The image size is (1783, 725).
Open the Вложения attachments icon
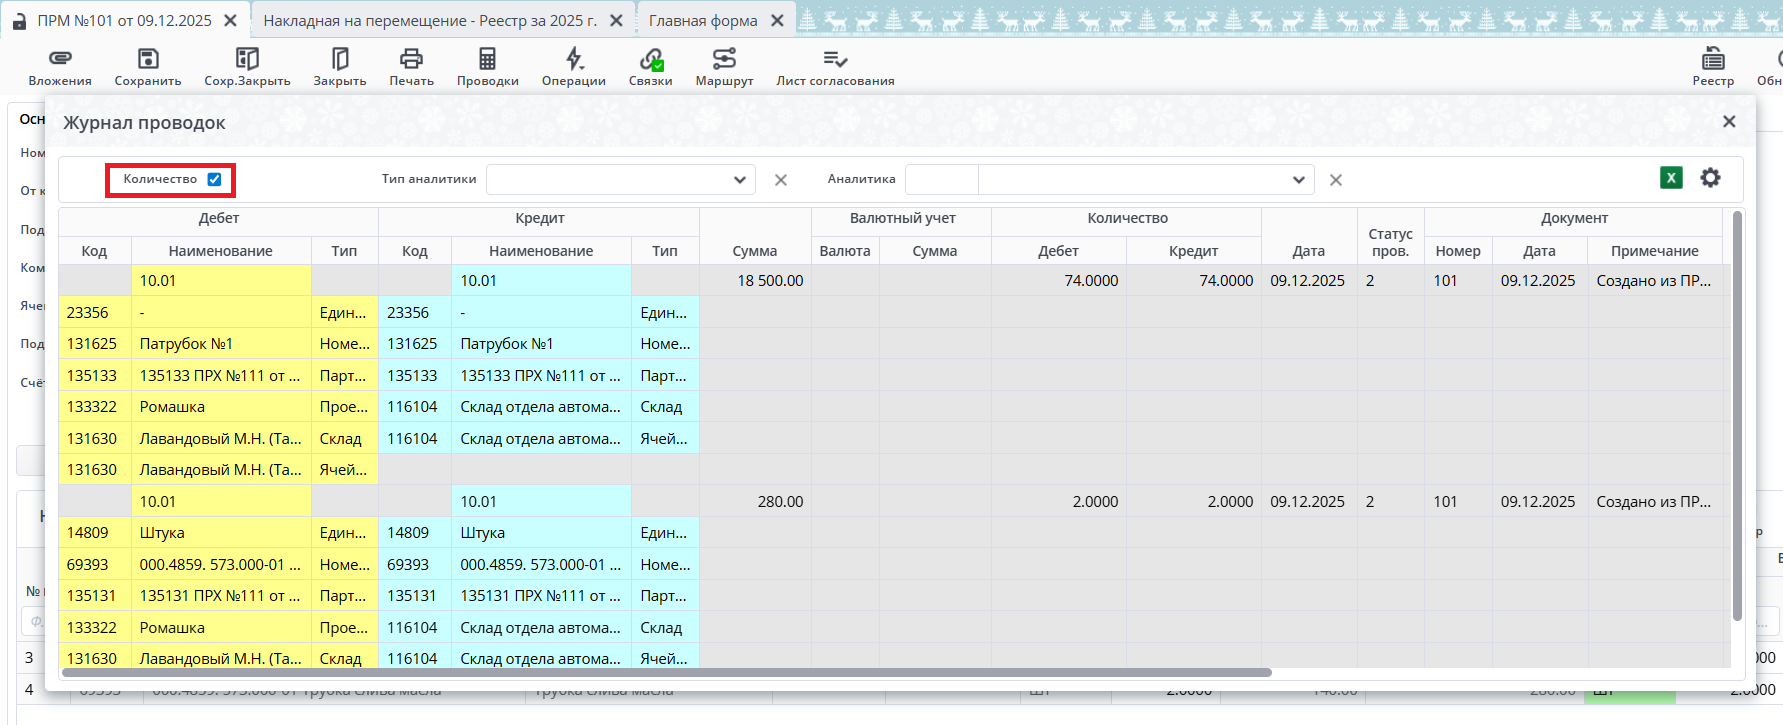click(60, 59)
